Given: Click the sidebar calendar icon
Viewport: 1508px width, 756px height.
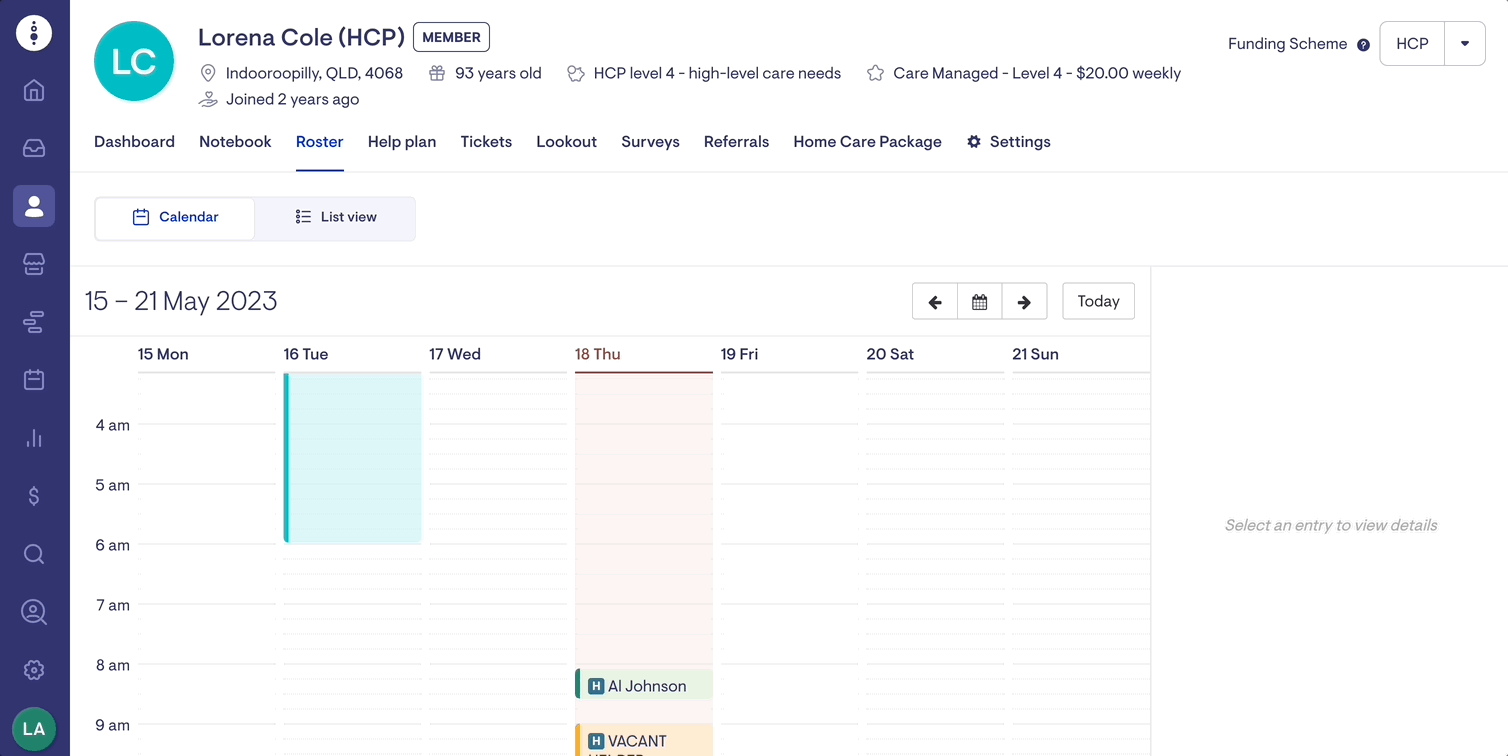Looking at the screenshot, I should [34, 380].
